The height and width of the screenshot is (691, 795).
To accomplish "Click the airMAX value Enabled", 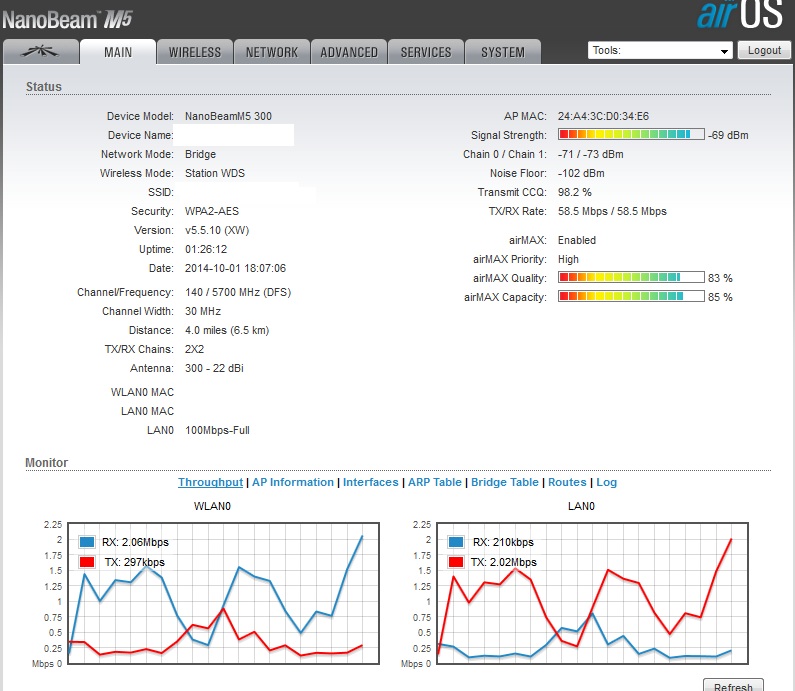I will (x=576, y=240).
